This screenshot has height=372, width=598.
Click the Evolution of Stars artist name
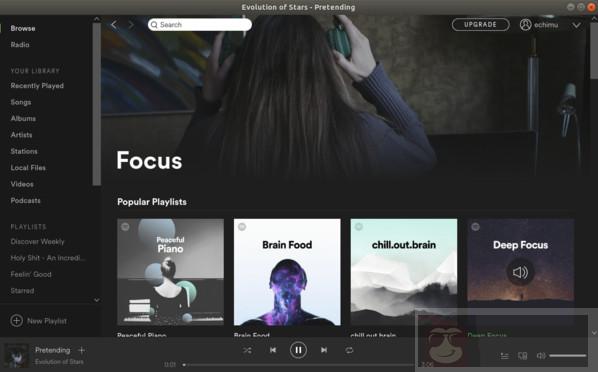click(x=59, y=362)
